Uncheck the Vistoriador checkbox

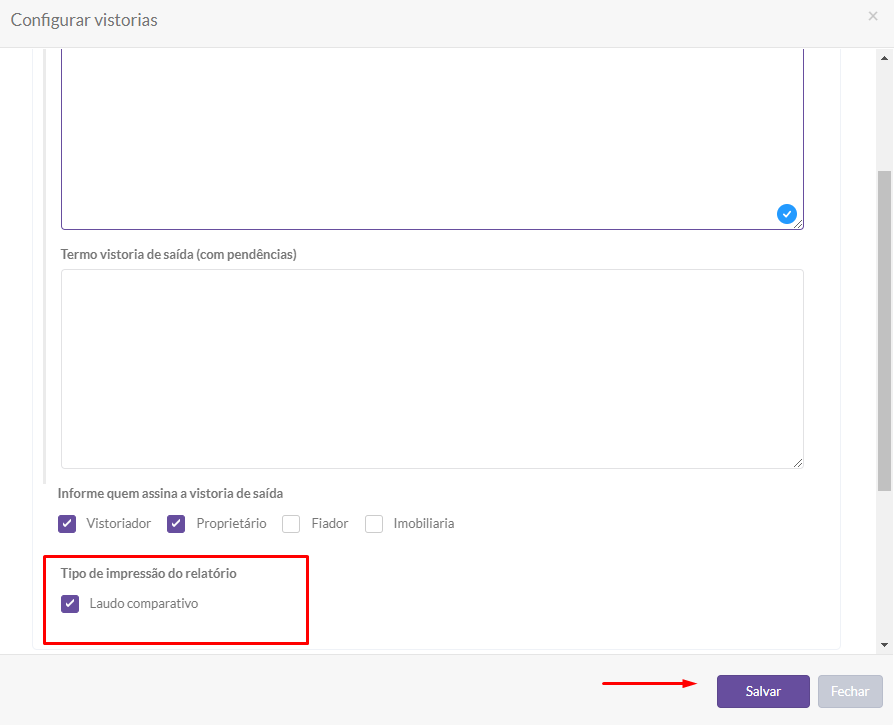[67, 524]
